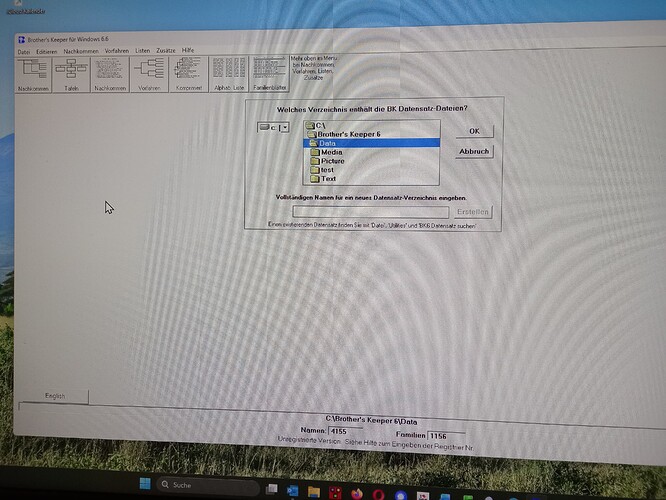Click the Brother's Keeper title bar icon
Screen dimensions: 666x500
pos(22,40)
